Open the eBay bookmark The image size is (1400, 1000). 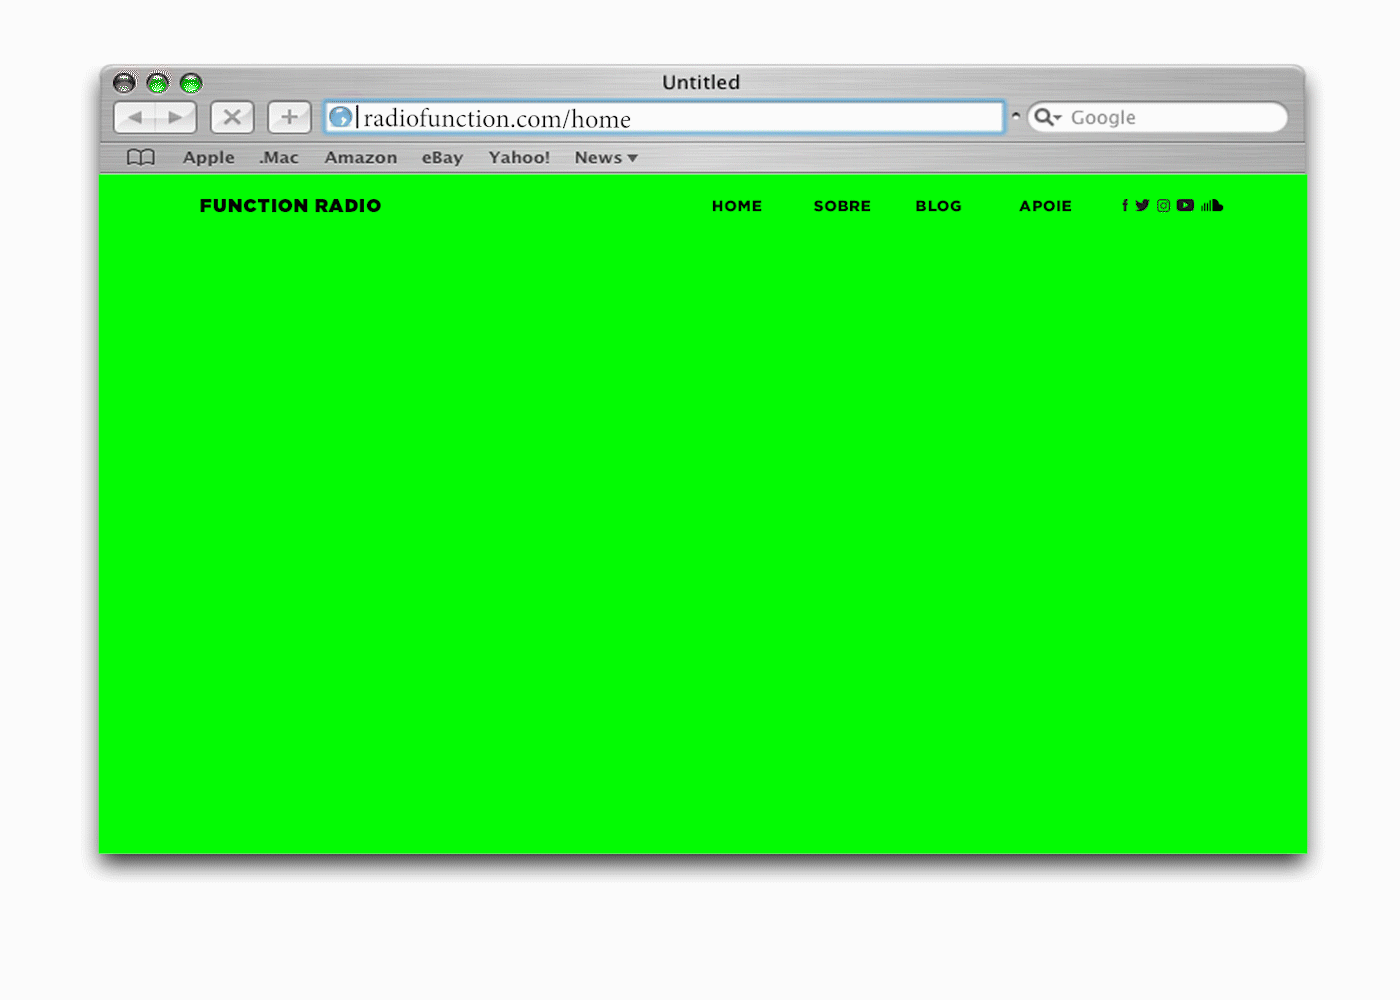coord(442,157)
